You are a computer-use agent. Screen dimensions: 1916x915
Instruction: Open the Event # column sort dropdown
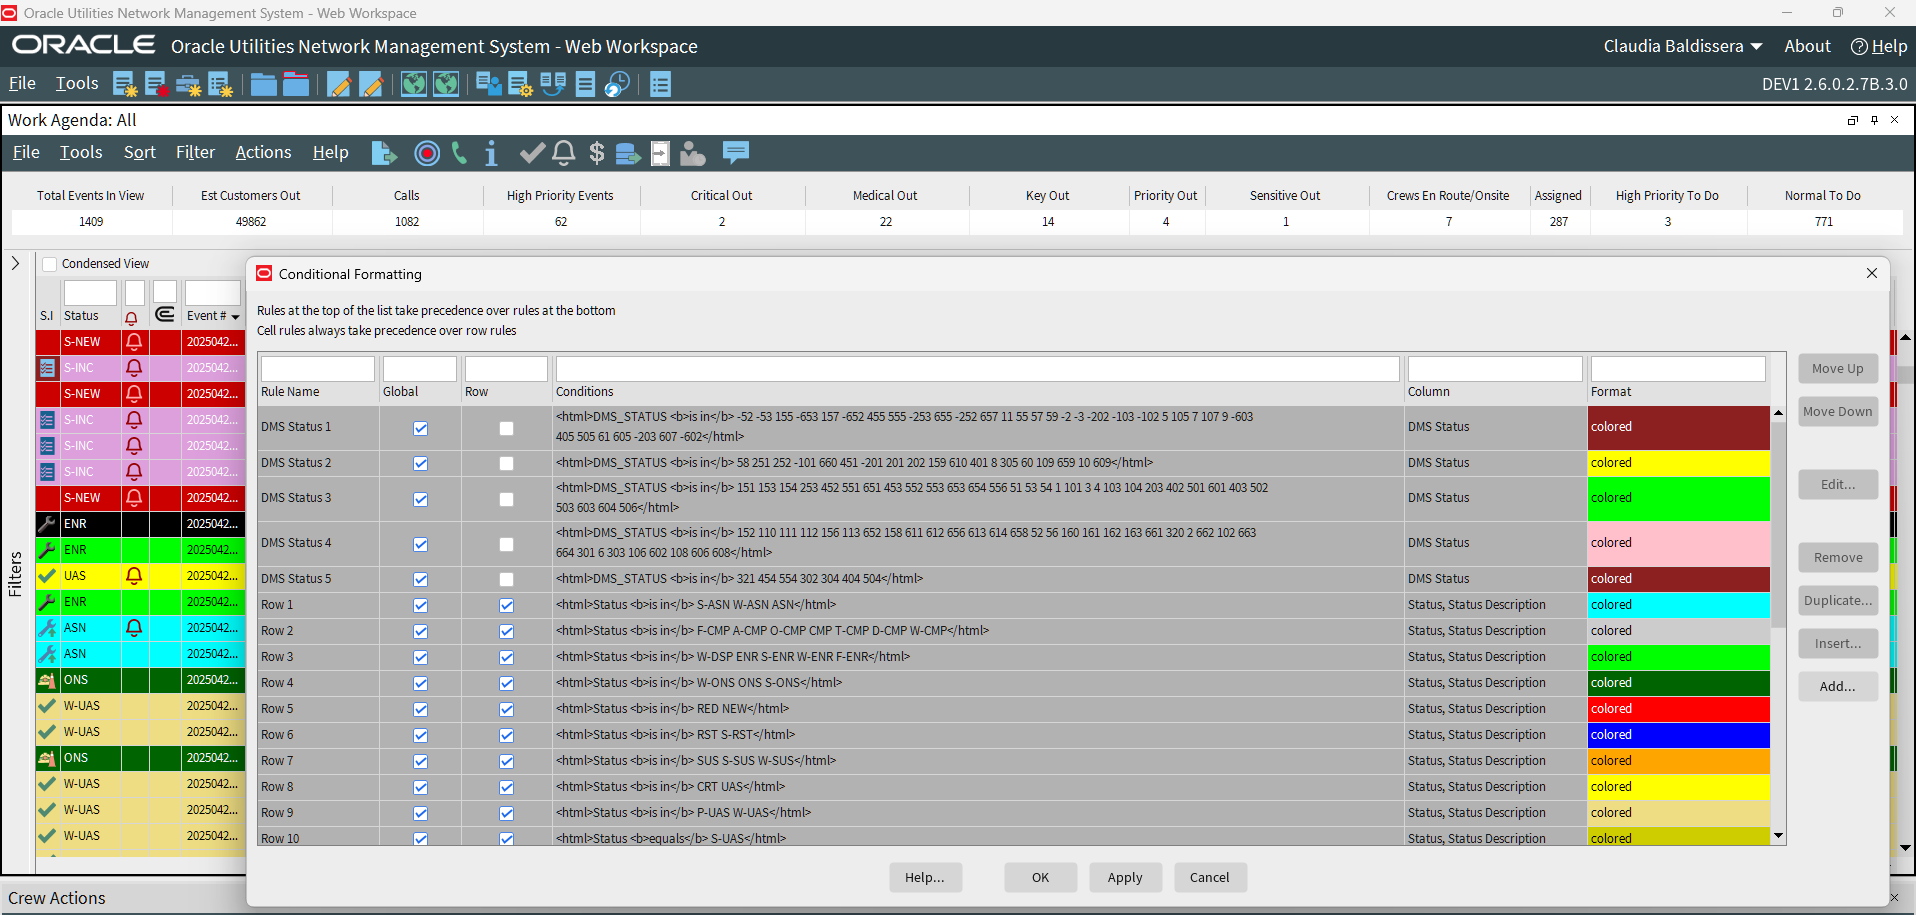click(235, 317)
